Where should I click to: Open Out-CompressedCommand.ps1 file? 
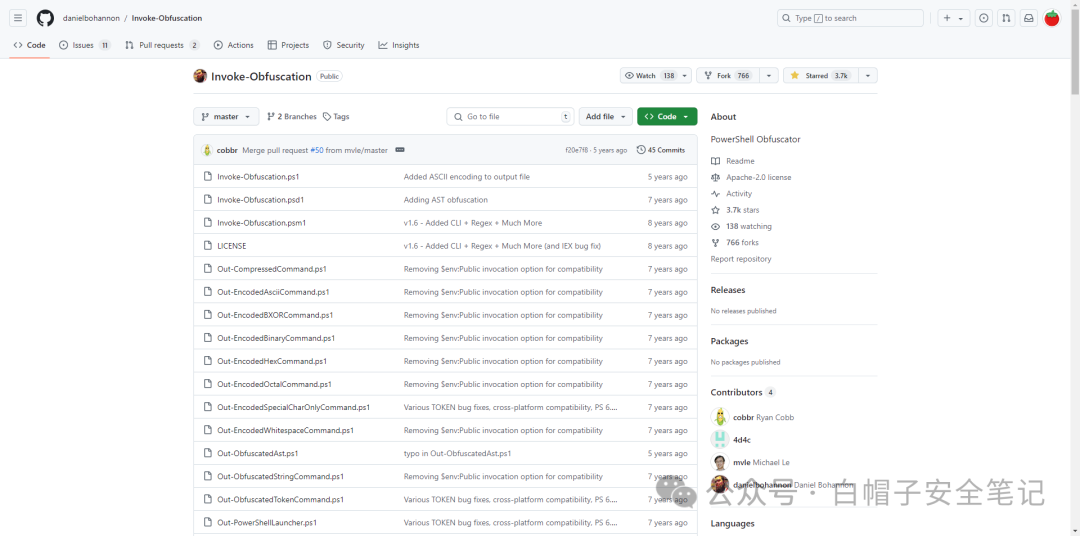tap(271, 269)
